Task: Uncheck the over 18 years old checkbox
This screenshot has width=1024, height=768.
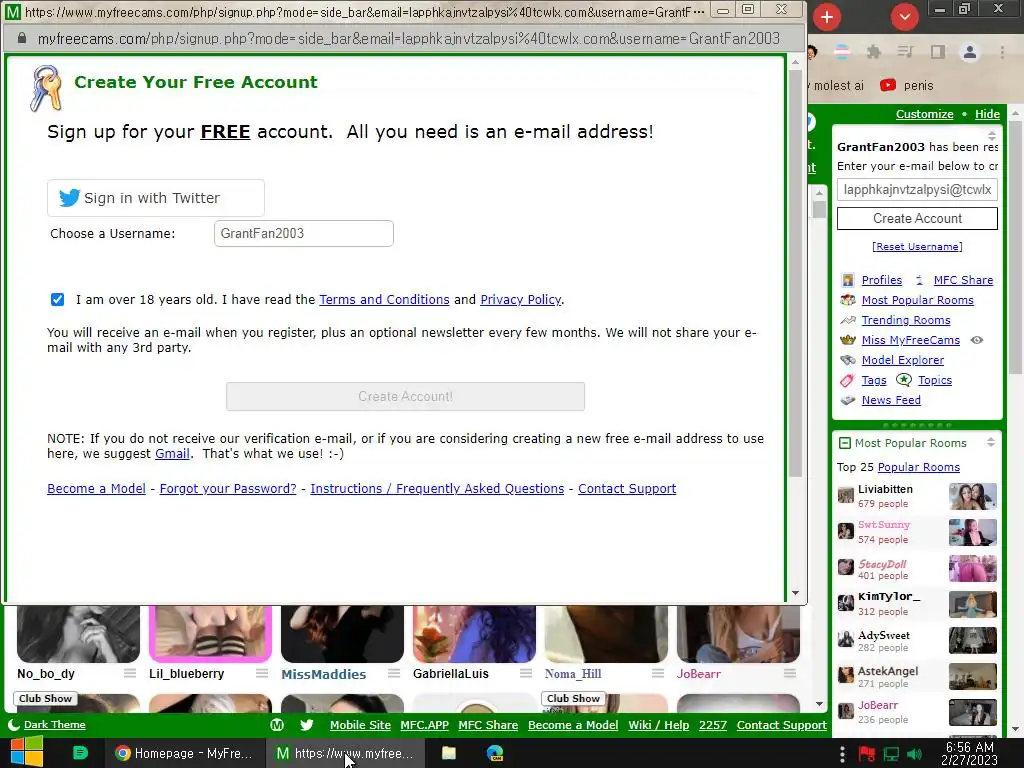Action: coord(57,299)
